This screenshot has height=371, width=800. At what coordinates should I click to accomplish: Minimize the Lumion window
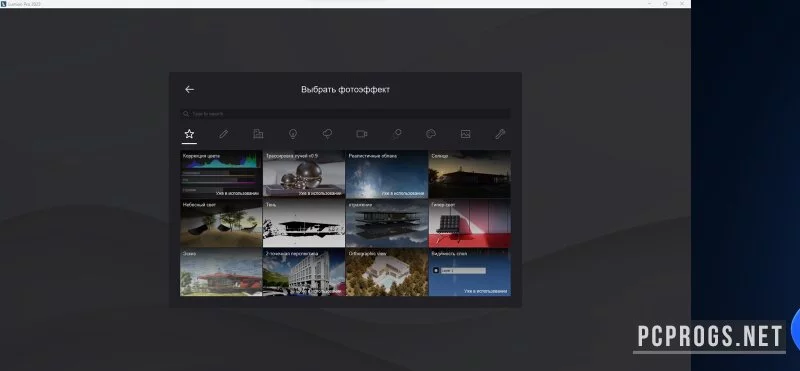[649, 4]
